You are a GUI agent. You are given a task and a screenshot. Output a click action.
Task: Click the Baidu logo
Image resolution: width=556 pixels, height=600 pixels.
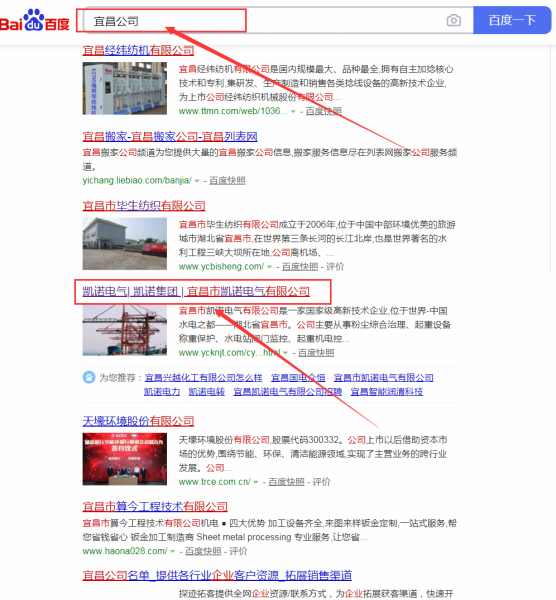coord(35,20)
